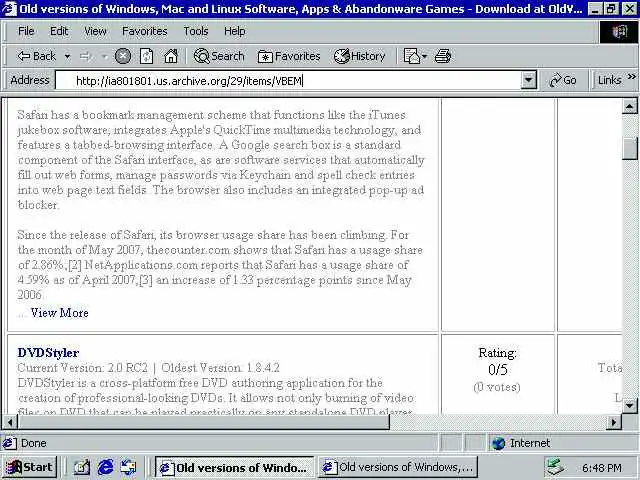This screenshot has height=480, width=640.
Task: Click the Print toolbar icon
Action: click(x=443, y=56)
